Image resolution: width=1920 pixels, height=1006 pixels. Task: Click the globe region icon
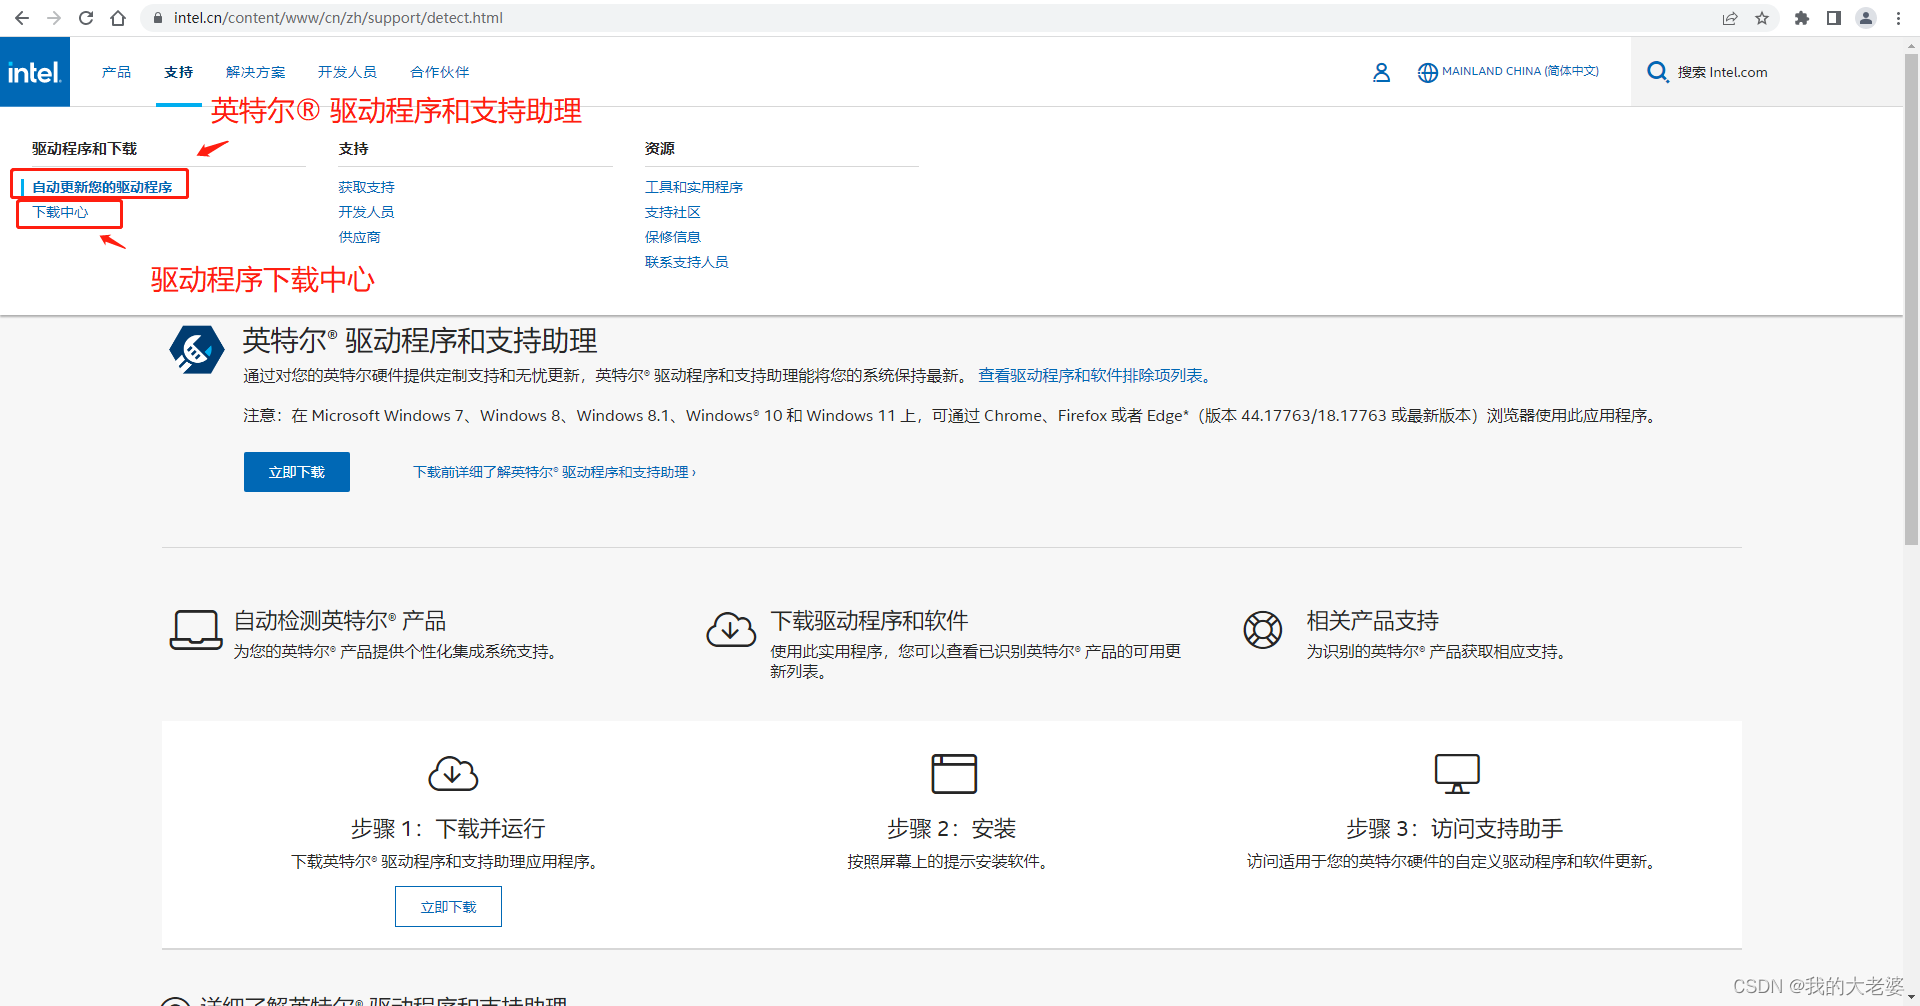click(1427, 72)
